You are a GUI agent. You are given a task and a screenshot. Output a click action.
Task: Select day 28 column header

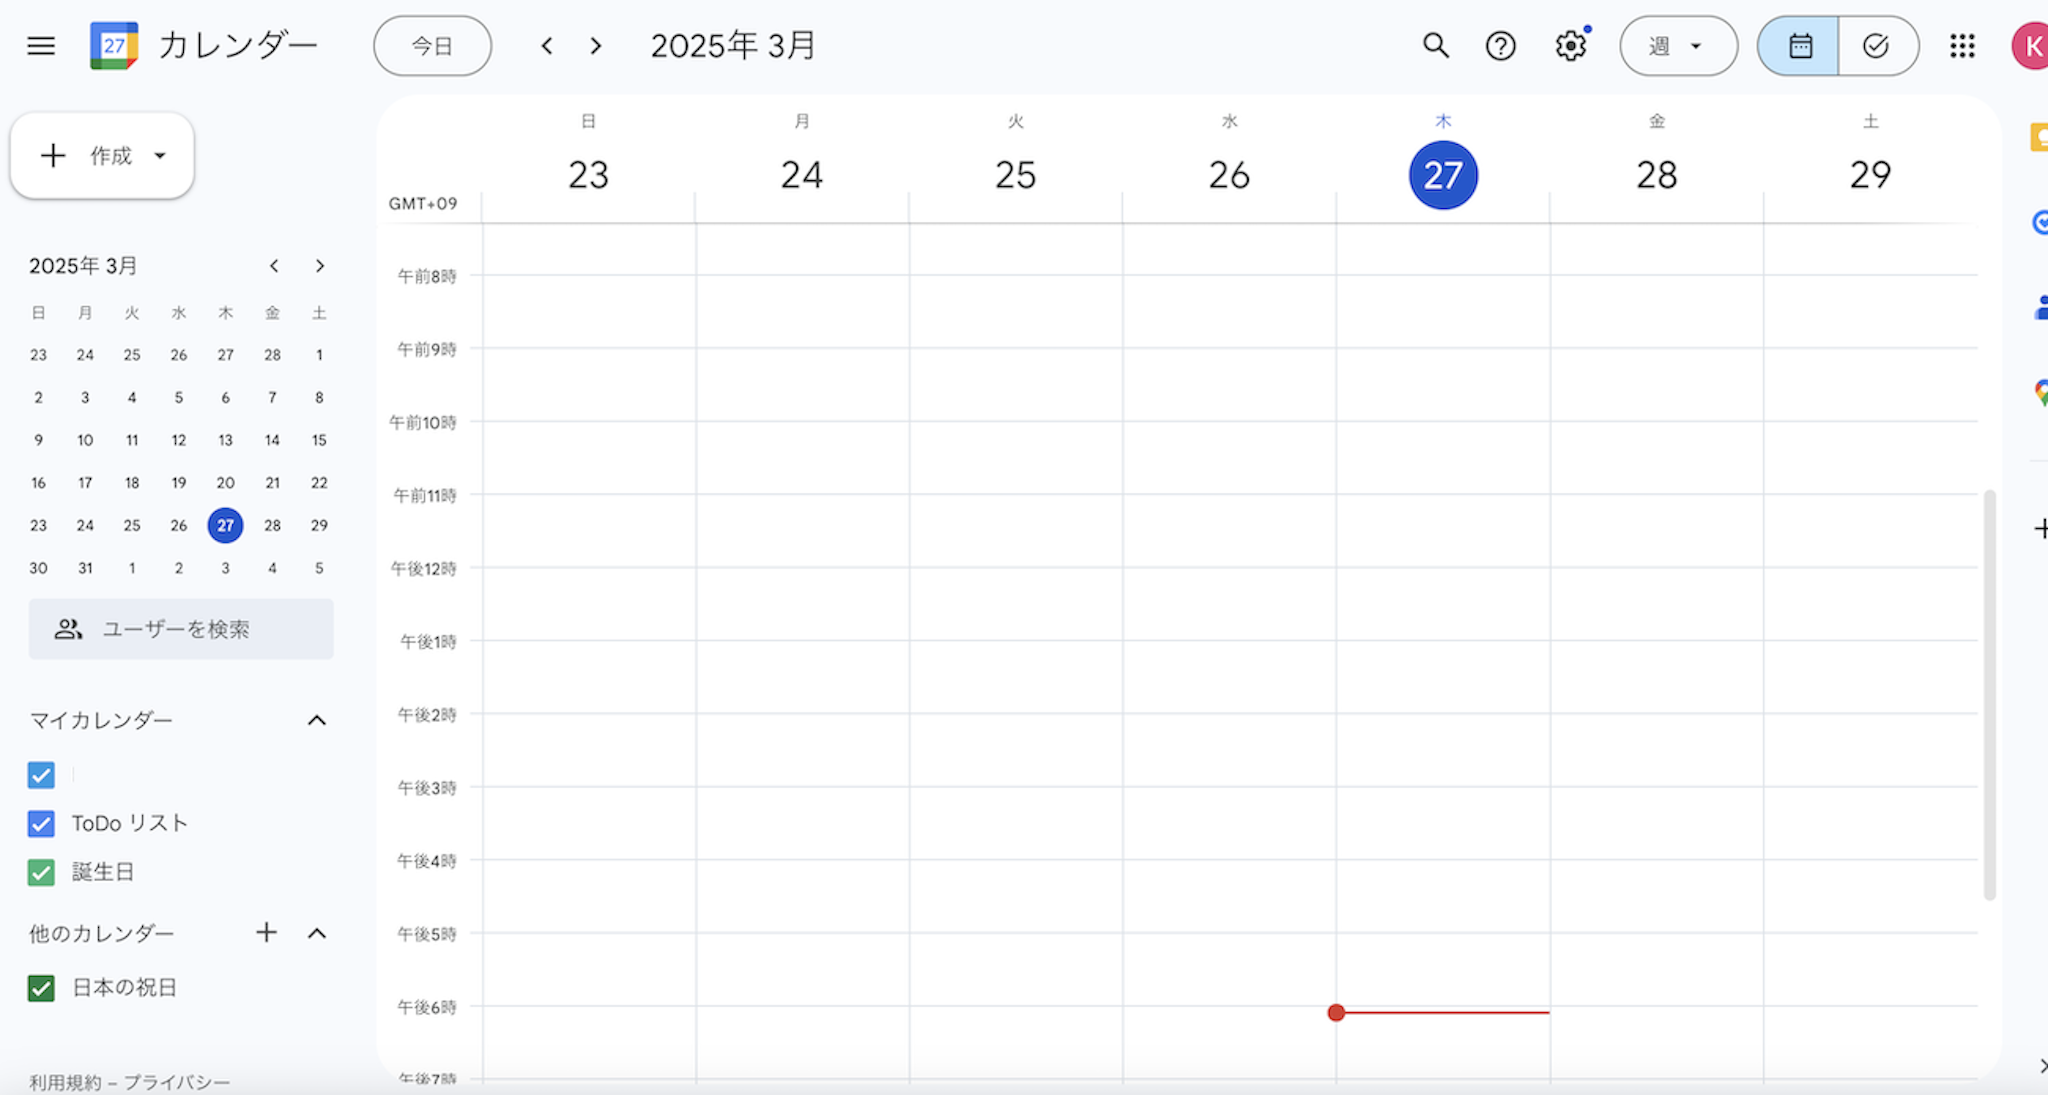click(1656, 175)
